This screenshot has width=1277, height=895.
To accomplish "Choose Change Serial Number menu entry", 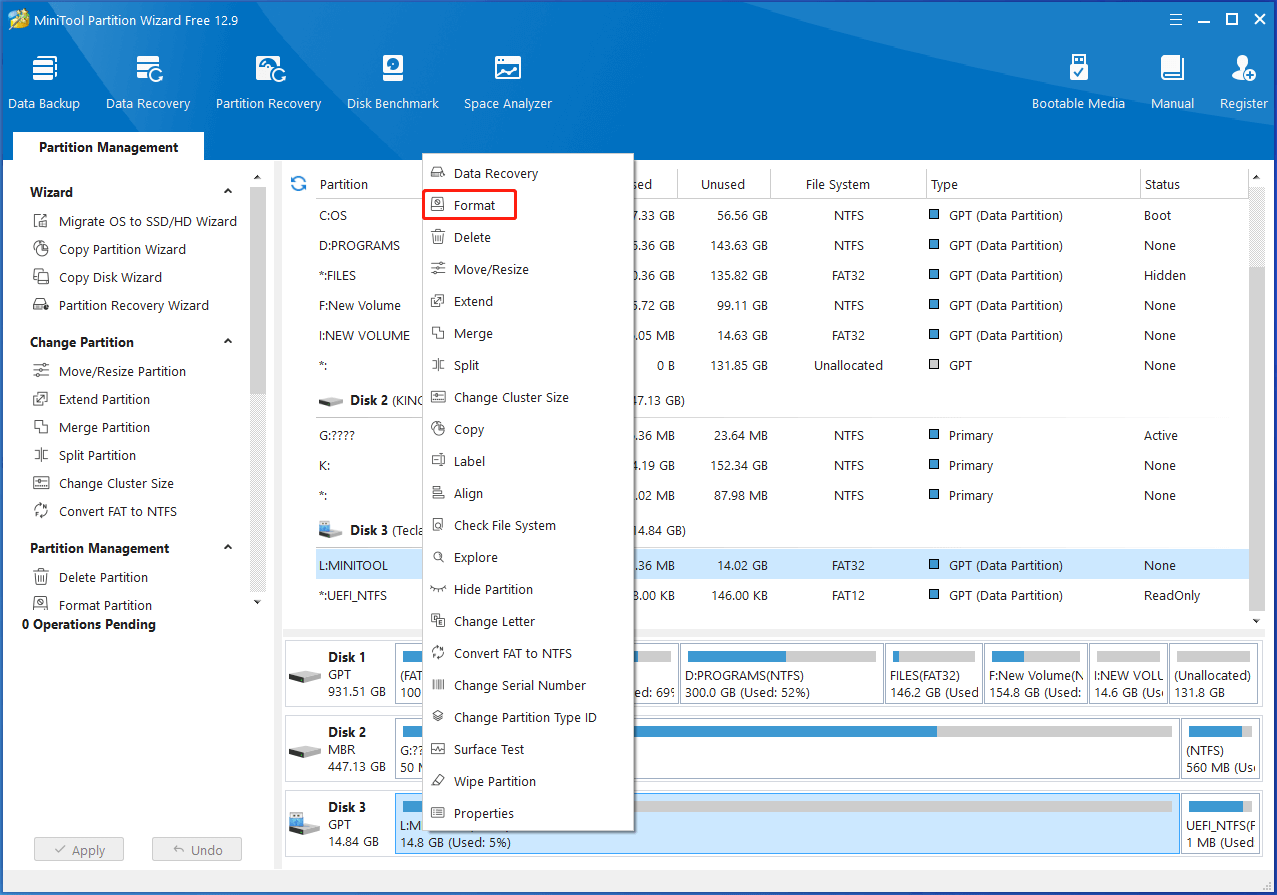I will point(528,685).
